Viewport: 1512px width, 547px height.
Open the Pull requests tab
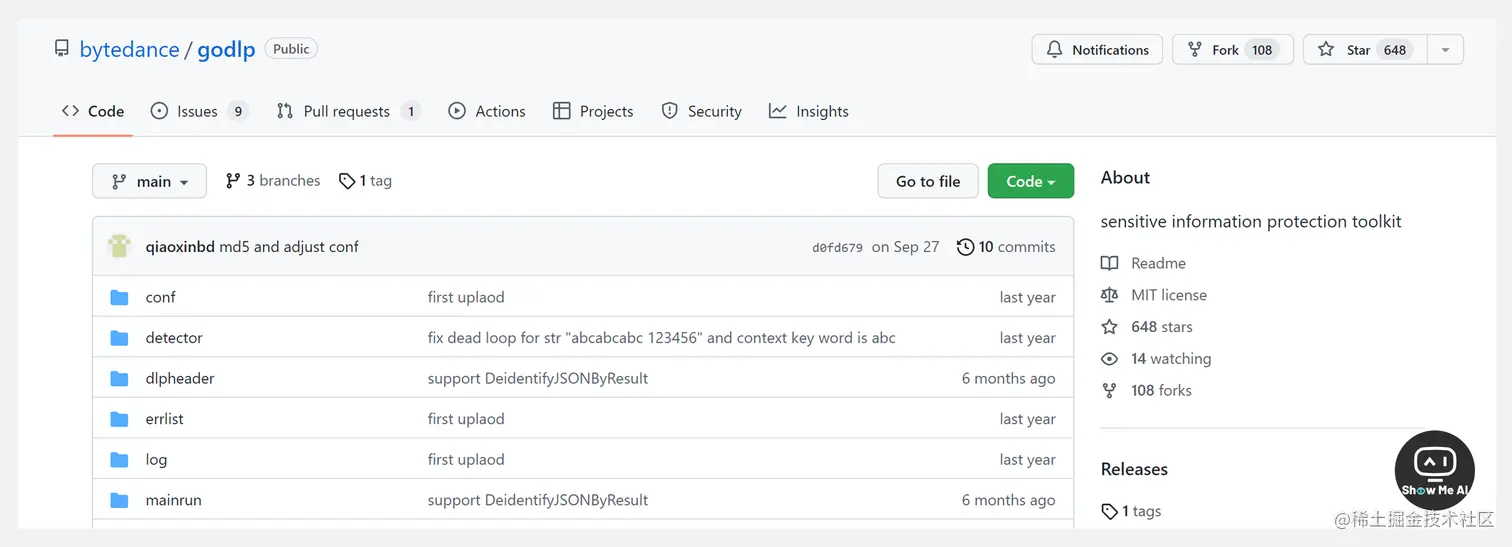click(347, 111)
